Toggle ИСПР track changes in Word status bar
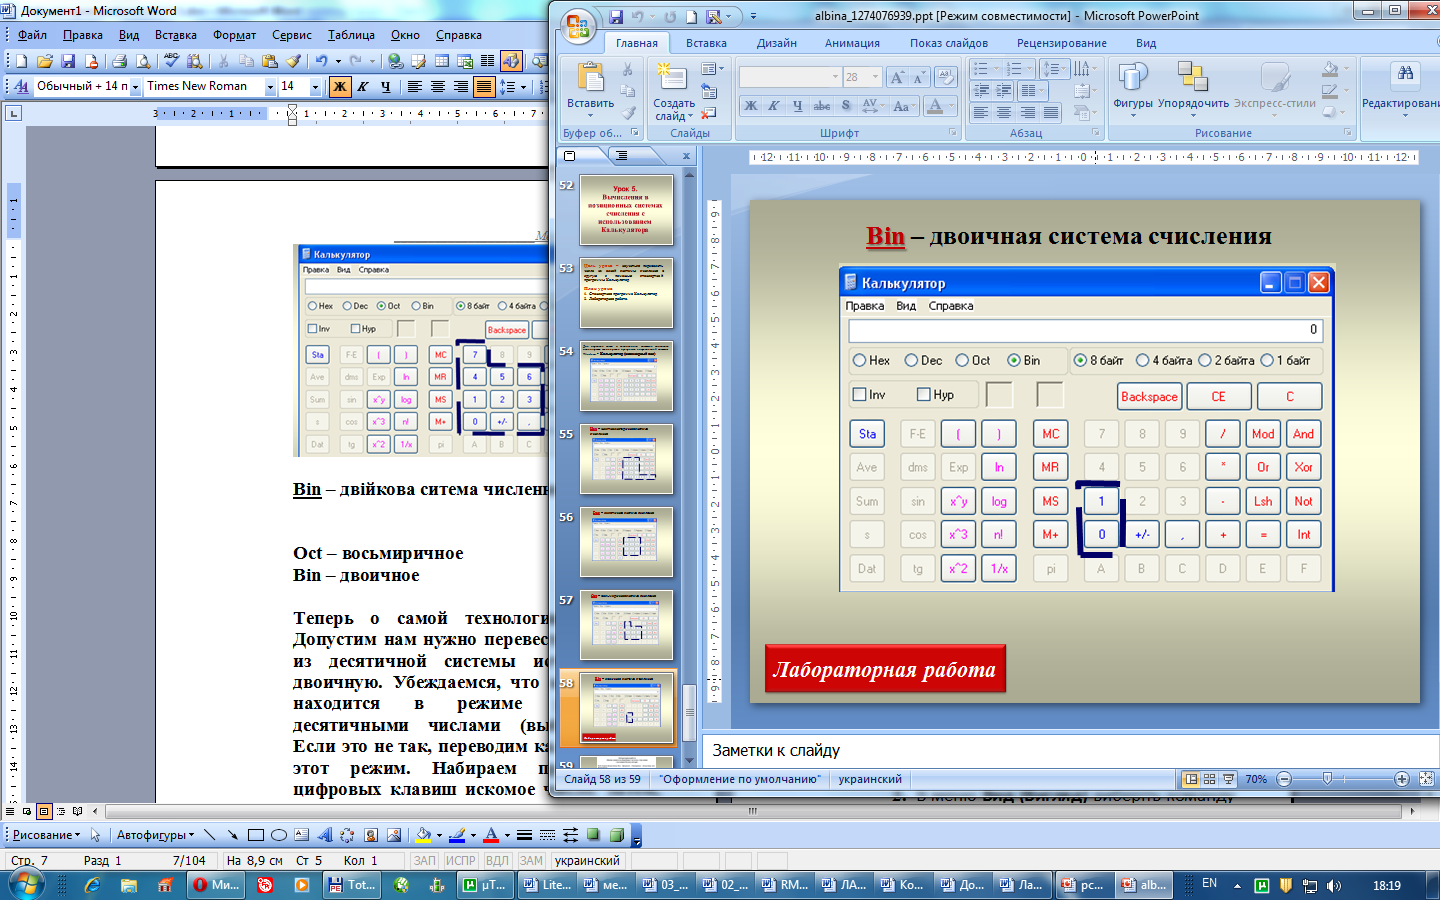 coord(461,860)
